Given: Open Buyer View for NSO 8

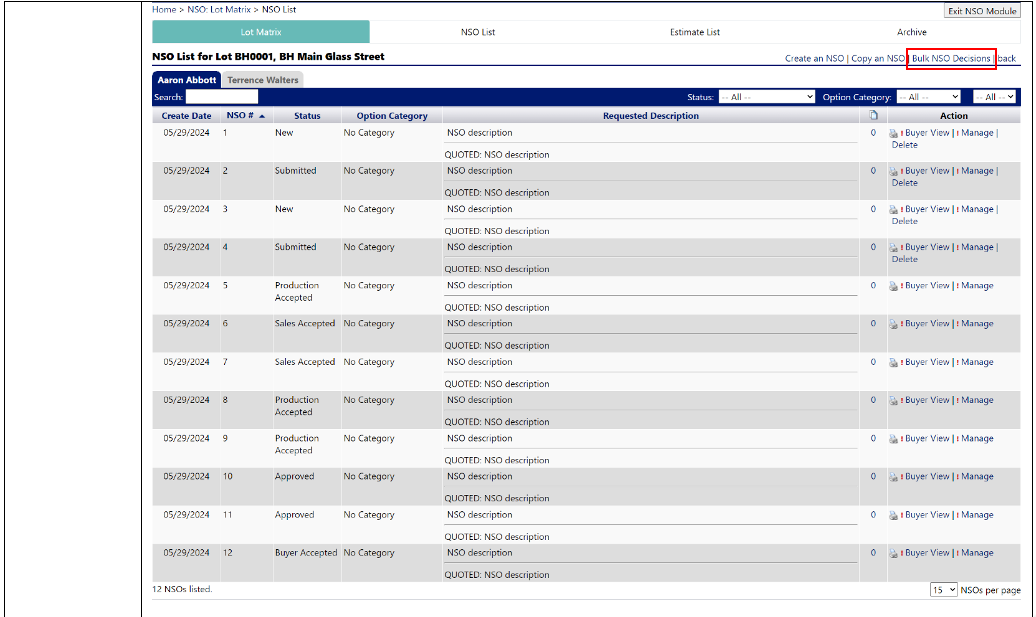Looking at the screenshot, I should [927, 400].
